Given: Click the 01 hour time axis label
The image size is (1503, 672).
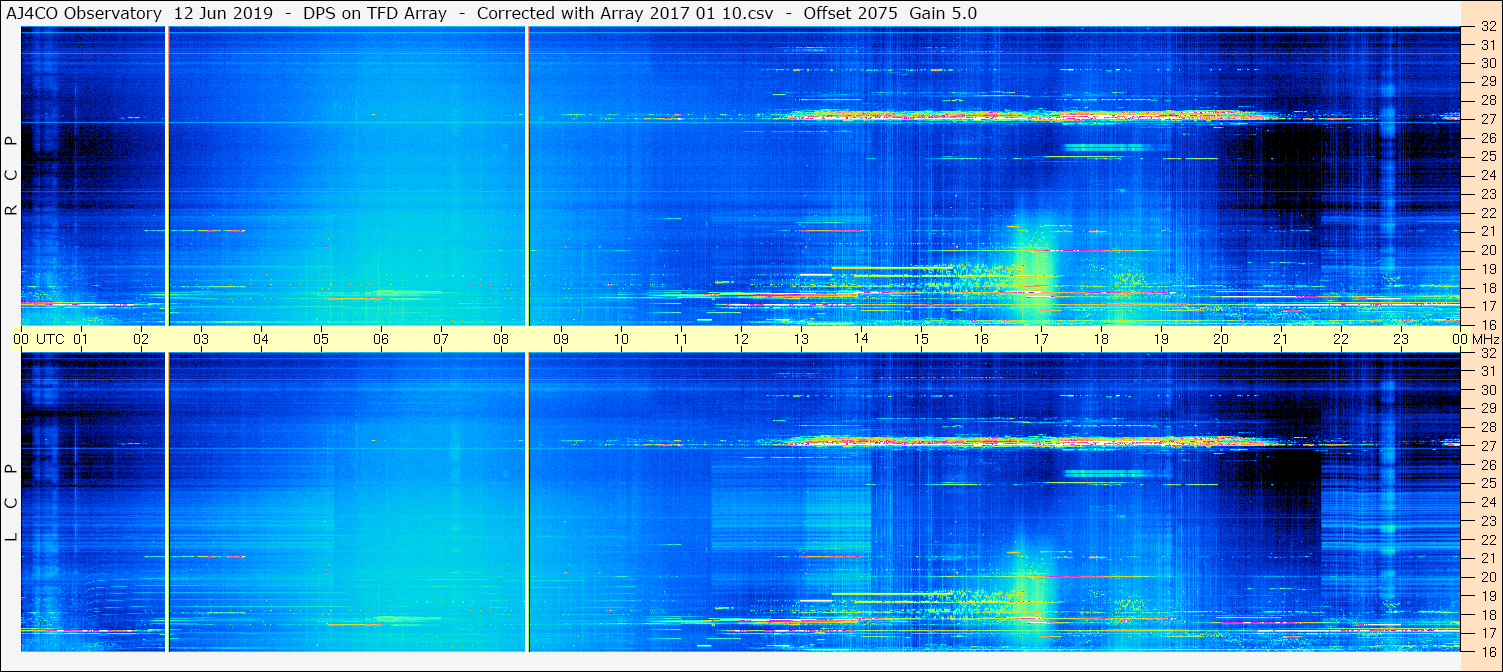Looking at the screenshot, I should 81,339.
